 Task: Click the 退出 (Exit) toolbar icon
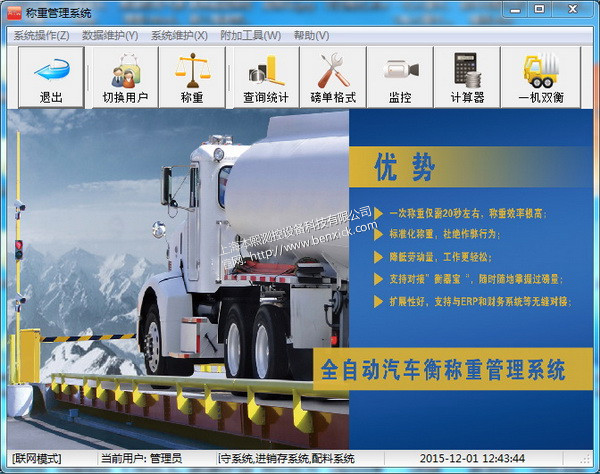(51, 77)
